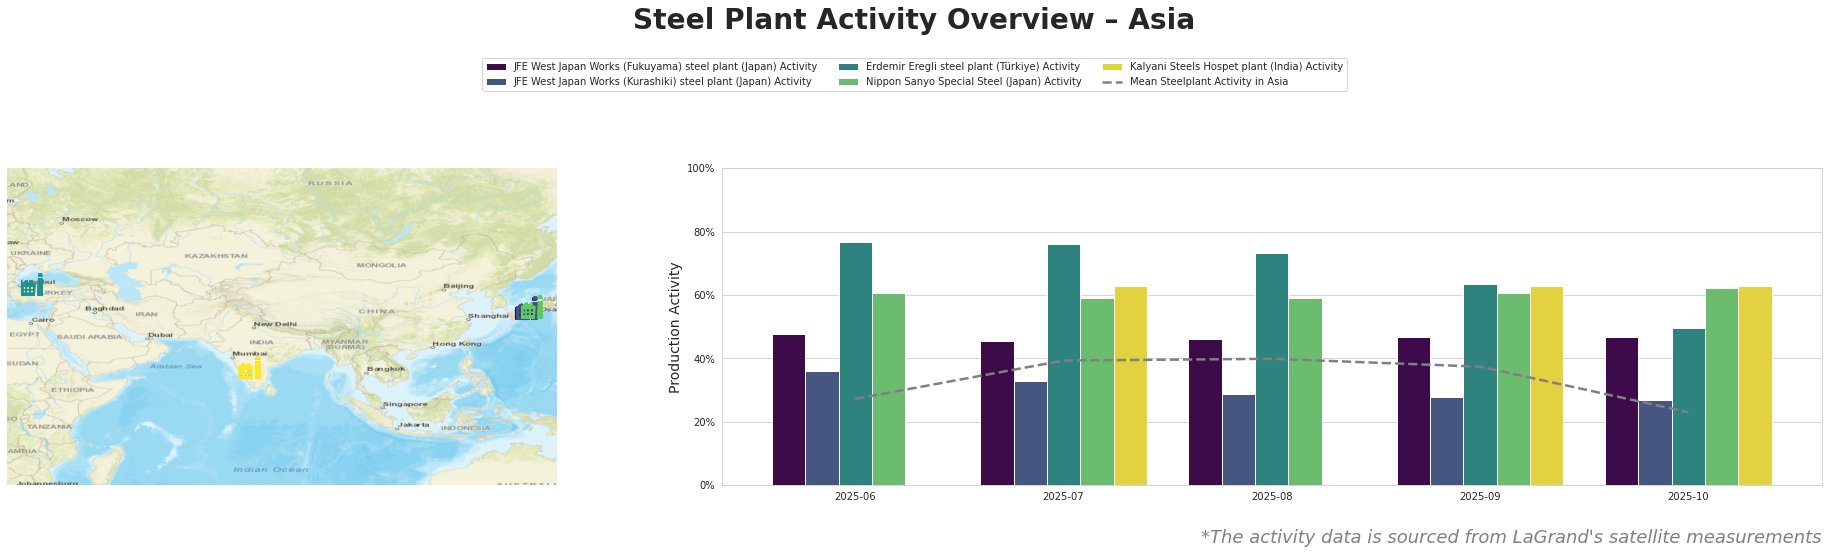Click the green factory icon in Japan
This screenshot has height=554, width=1828.
tap(531, 310)
